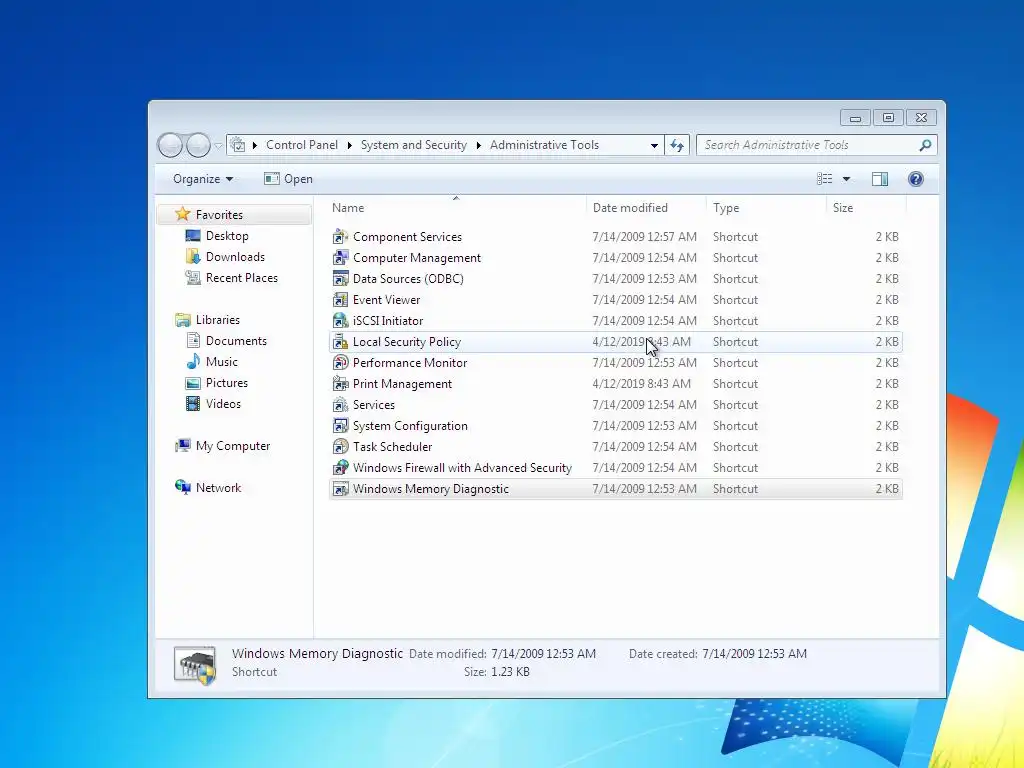Expand the view options dropdown arrow
Viewport: 1024px width, 768px height.
[846, 179]
